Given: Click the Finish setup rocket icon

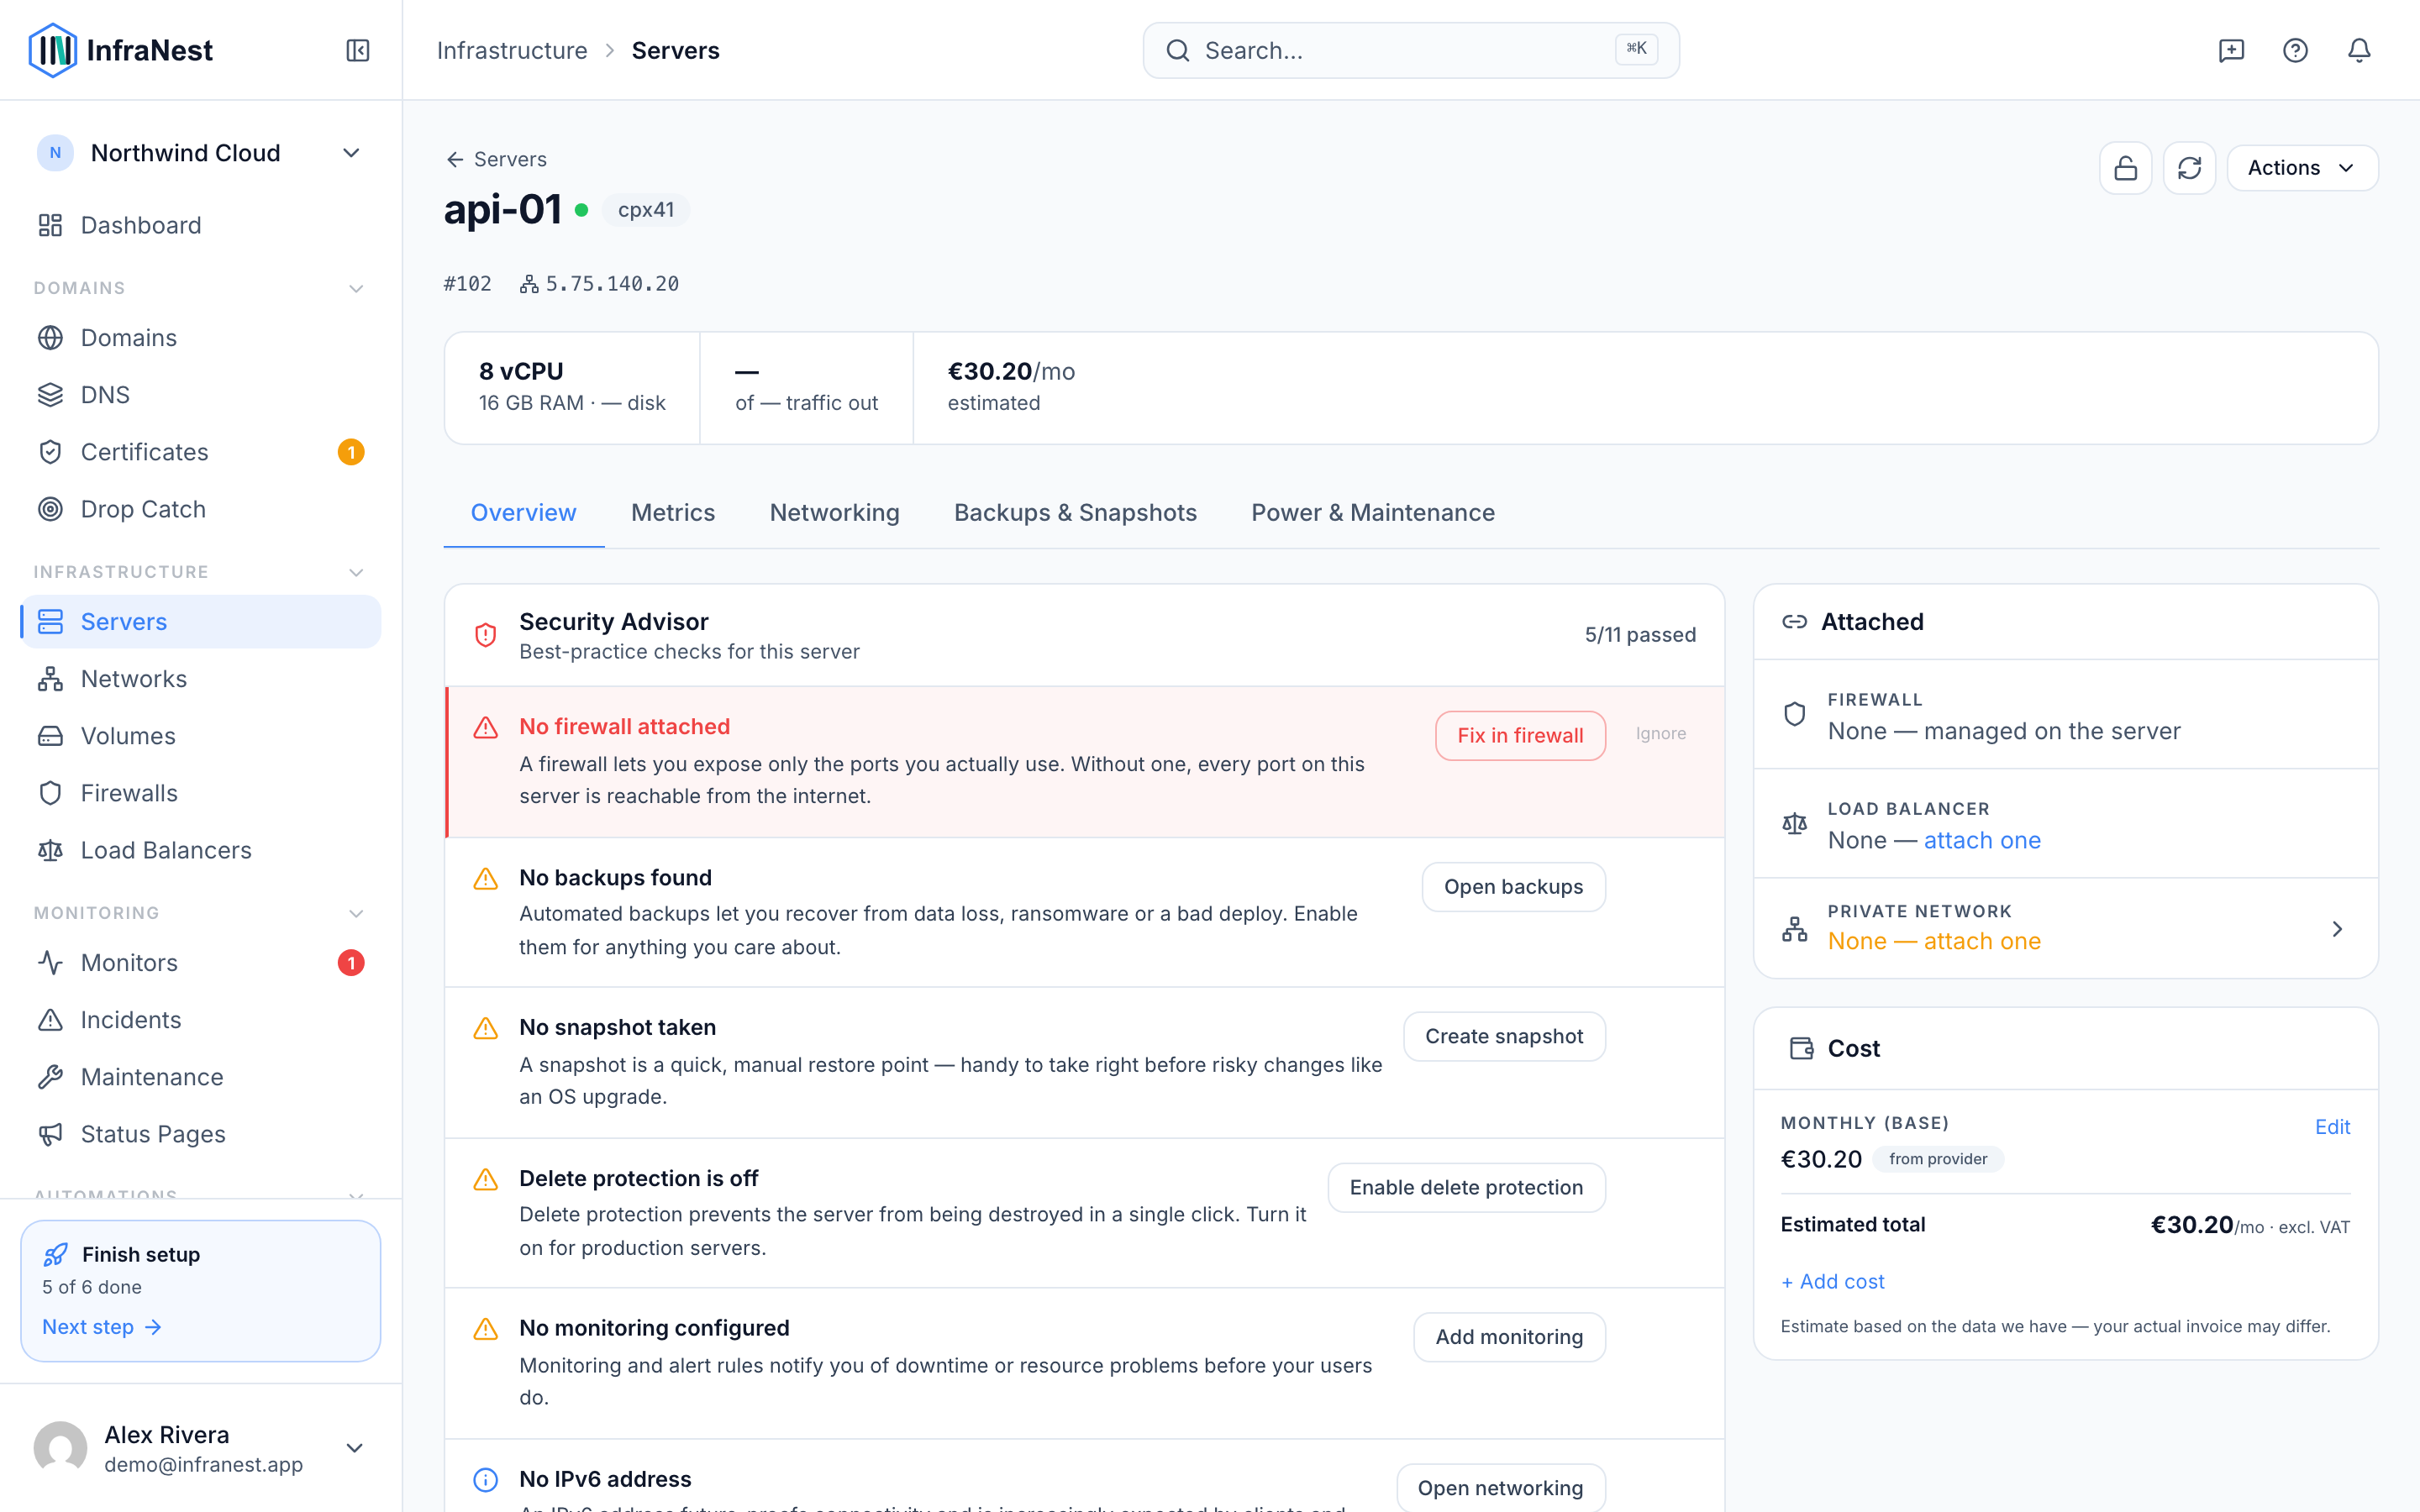Looking at the screenshot, I should coord(56,1254).
